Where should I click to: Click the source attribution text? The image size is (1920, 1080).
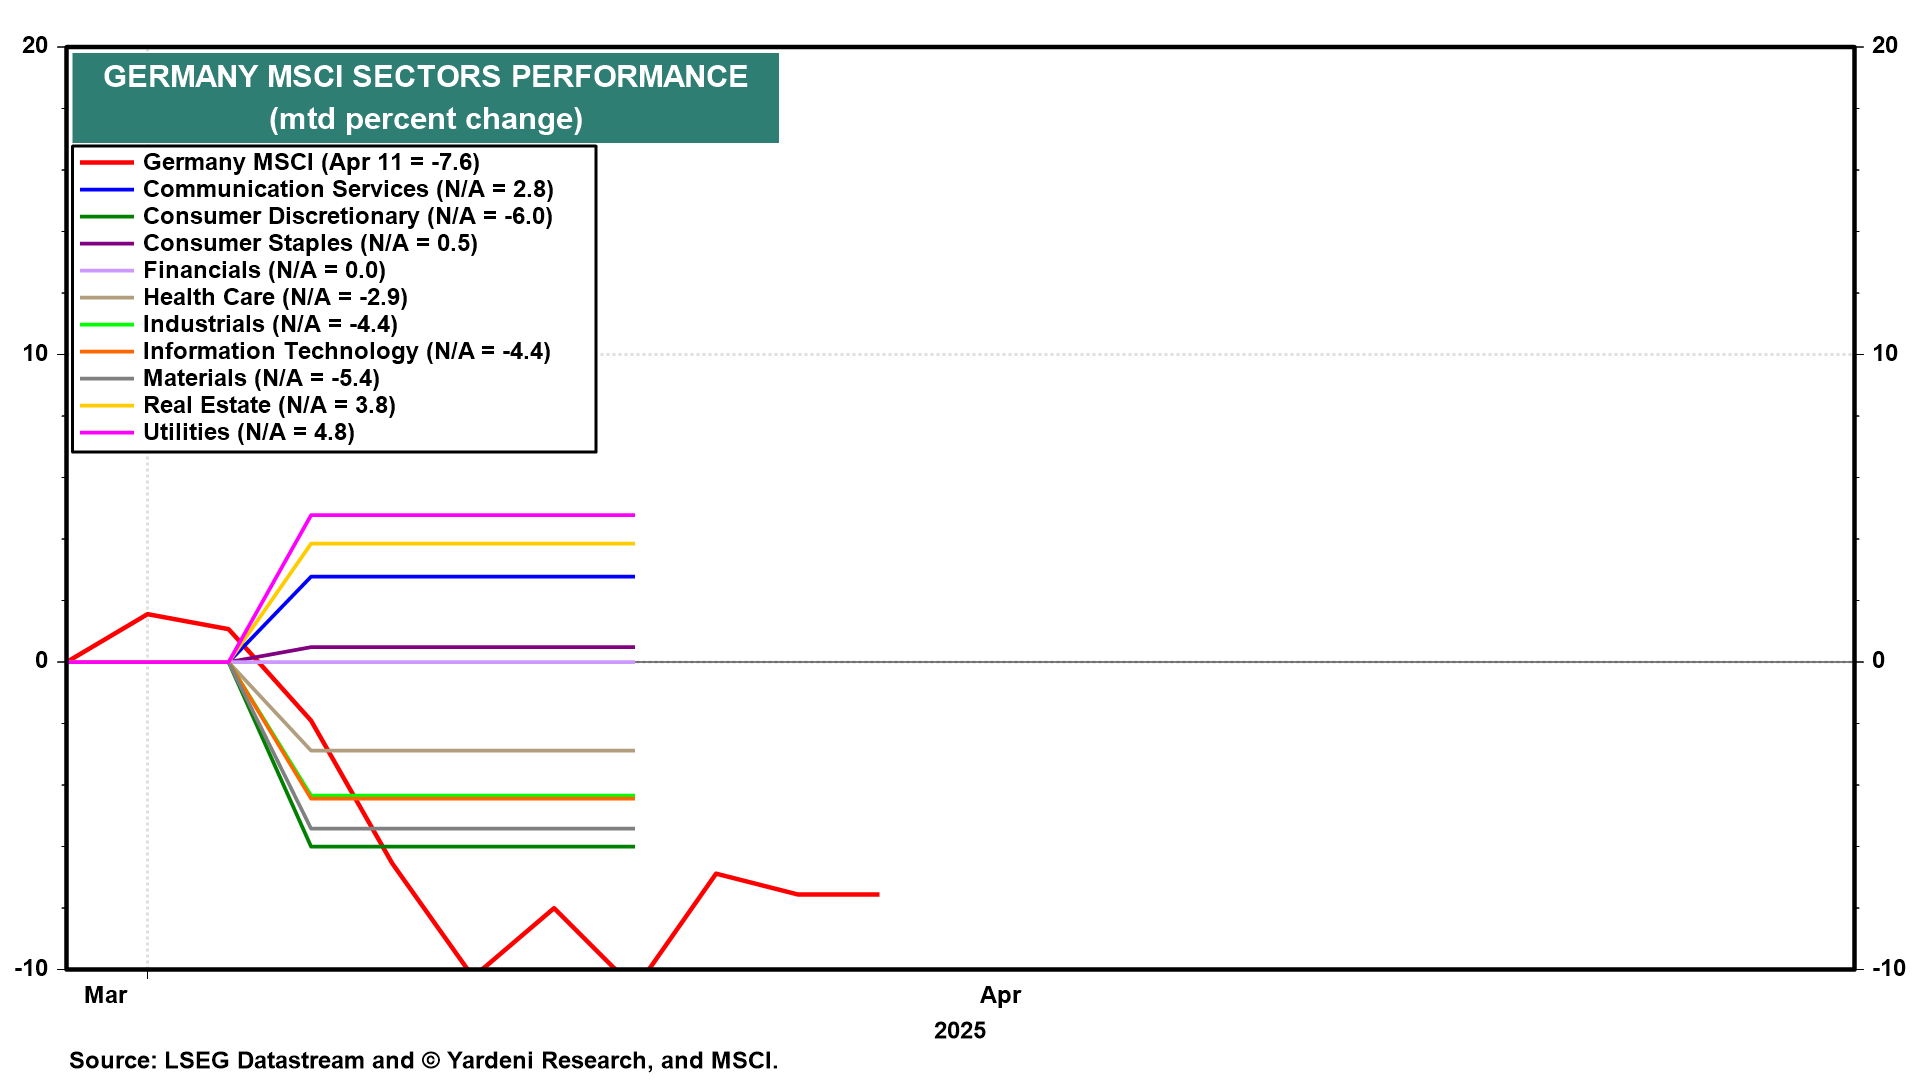[x=423, y=1060]
